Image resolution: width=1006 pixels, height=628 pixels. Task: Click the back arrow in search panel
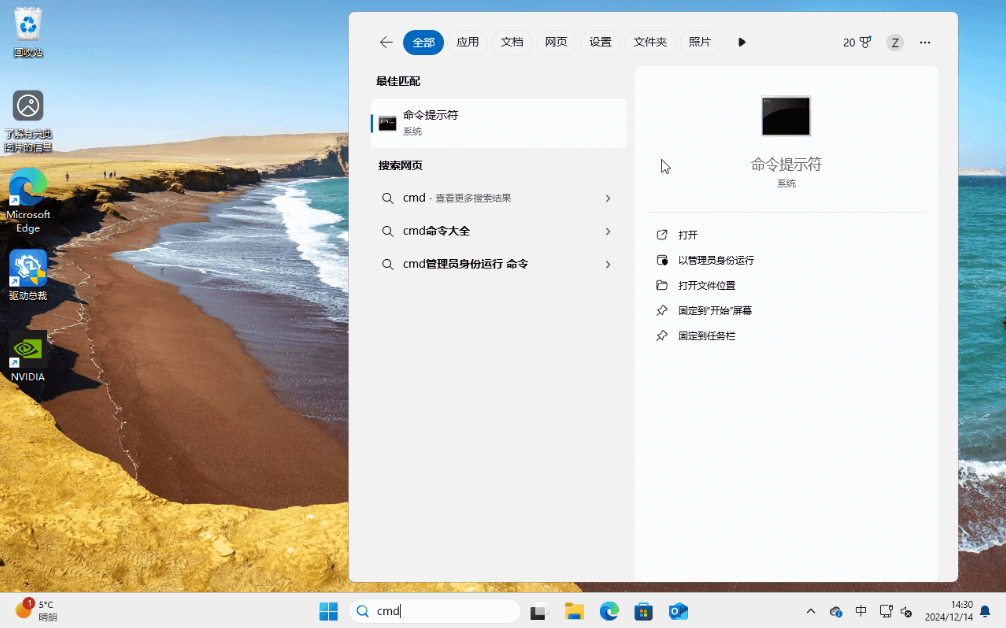386,42
